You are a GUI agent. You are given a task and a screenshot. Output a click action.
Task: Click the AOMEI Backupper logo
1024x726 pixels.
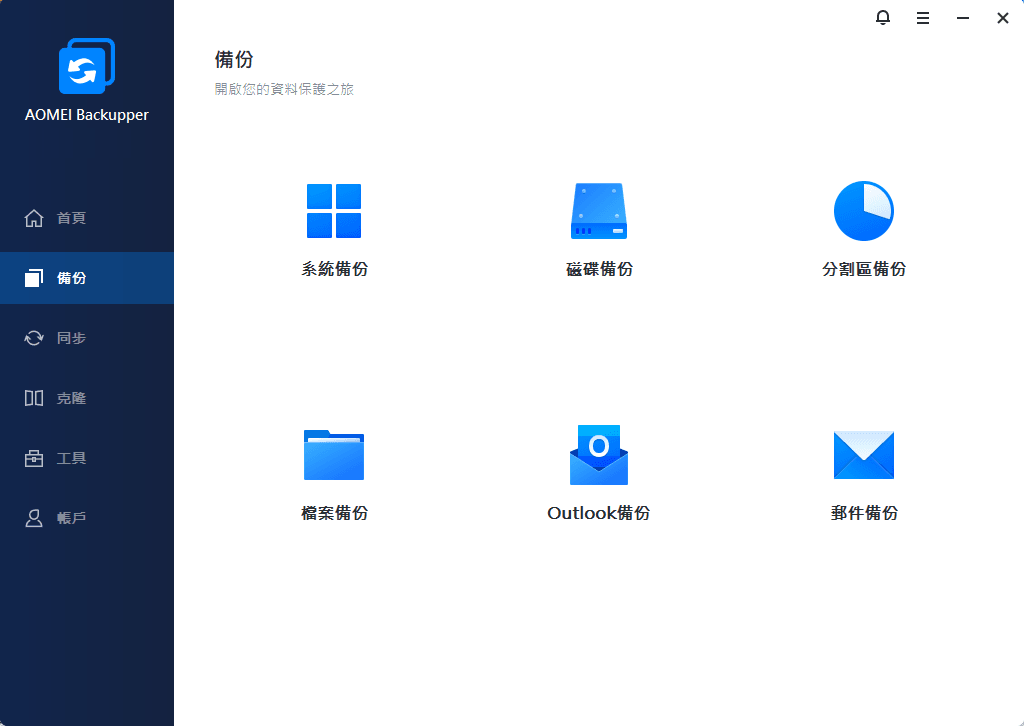[x=87, y=66]
